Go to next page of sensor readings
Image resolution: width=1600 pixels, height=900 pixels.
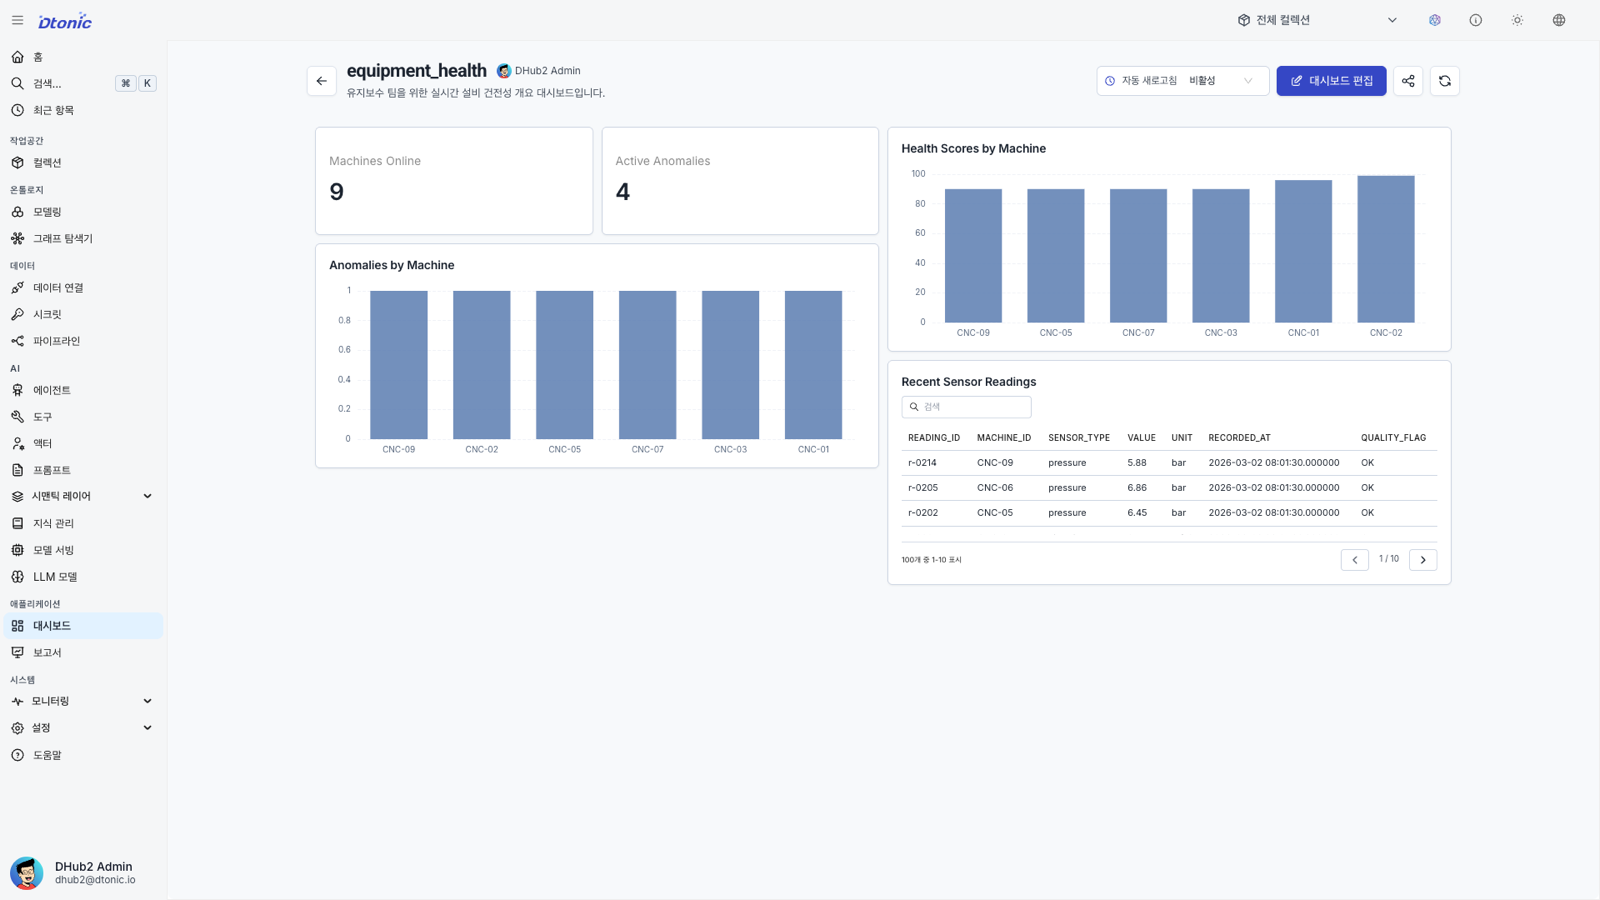pyautogui.click(x=1423, y=560)
